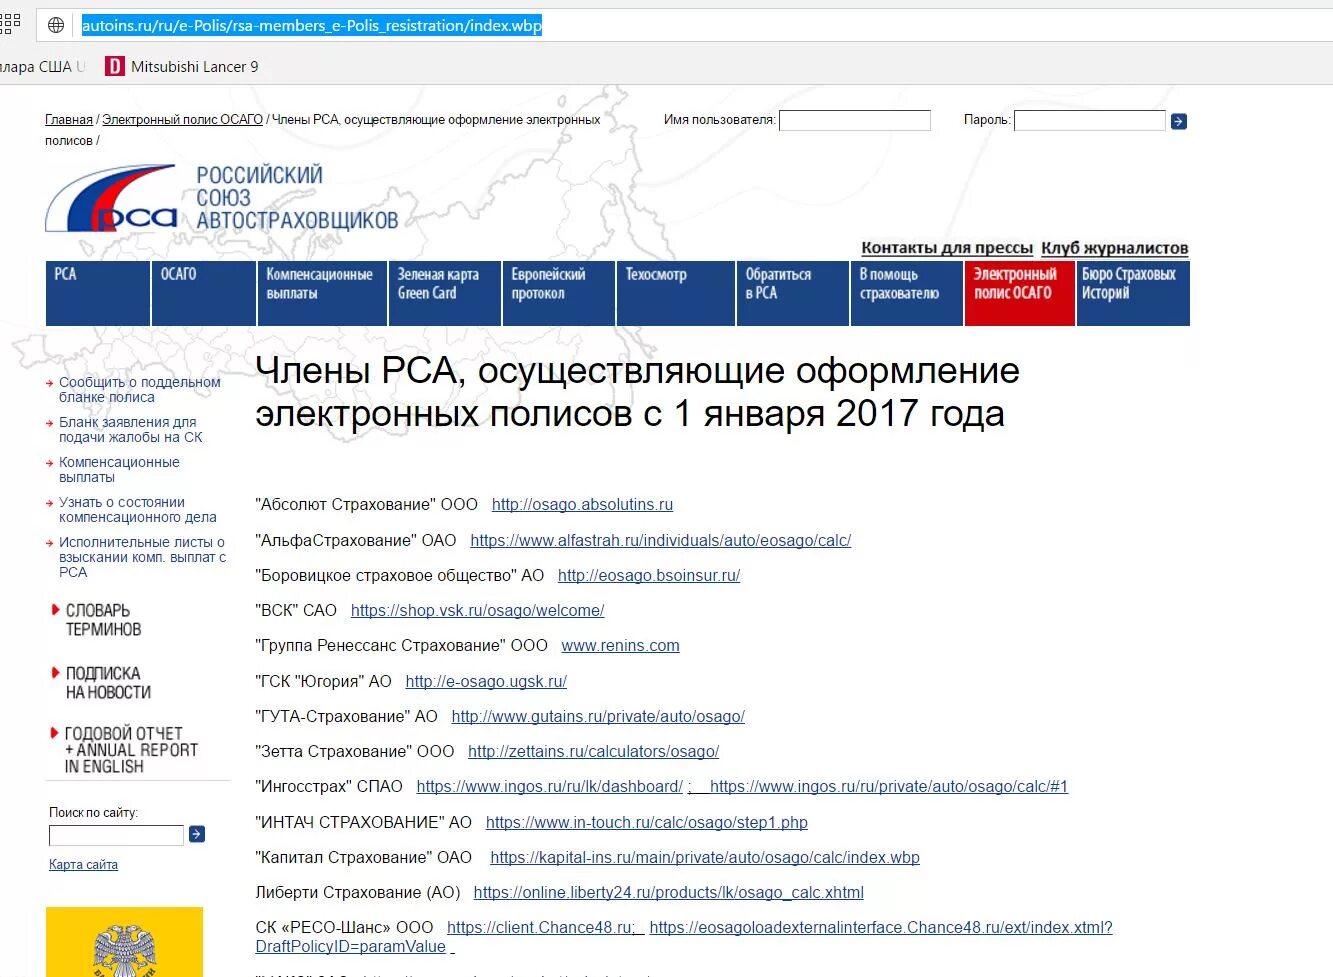The image size is (1333, 977).
Task: Open gutains.ru private auto osago link
Action: [598, 717]
